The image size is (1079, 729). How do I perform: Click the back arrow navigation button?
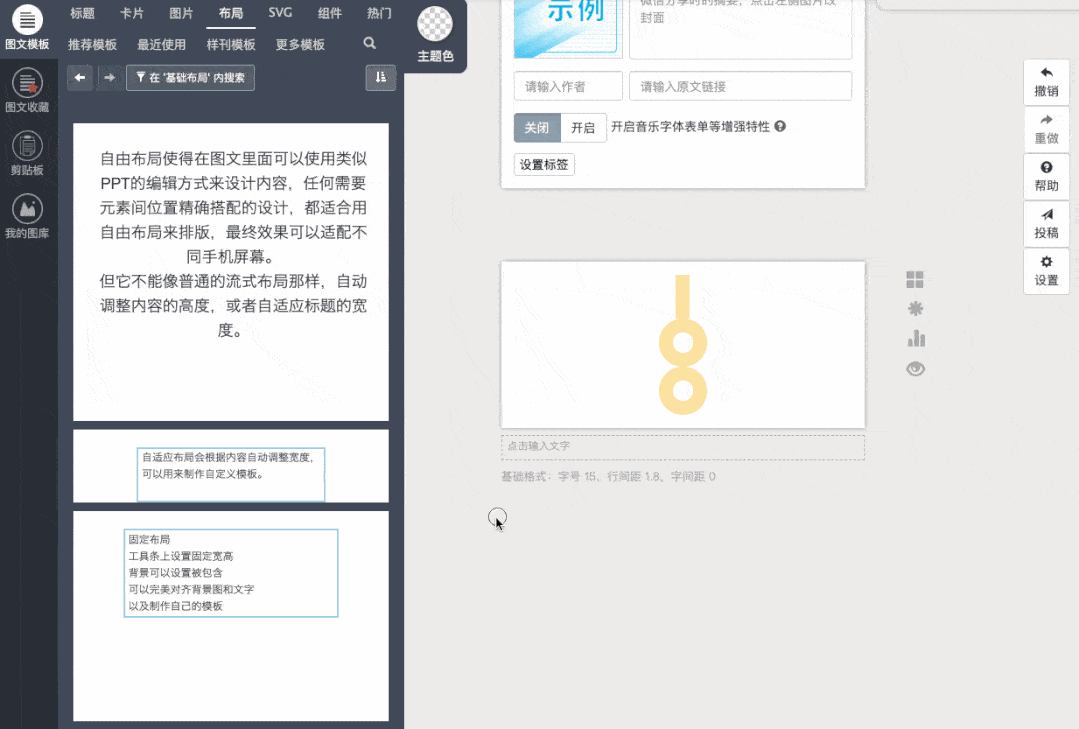point(80,77)
